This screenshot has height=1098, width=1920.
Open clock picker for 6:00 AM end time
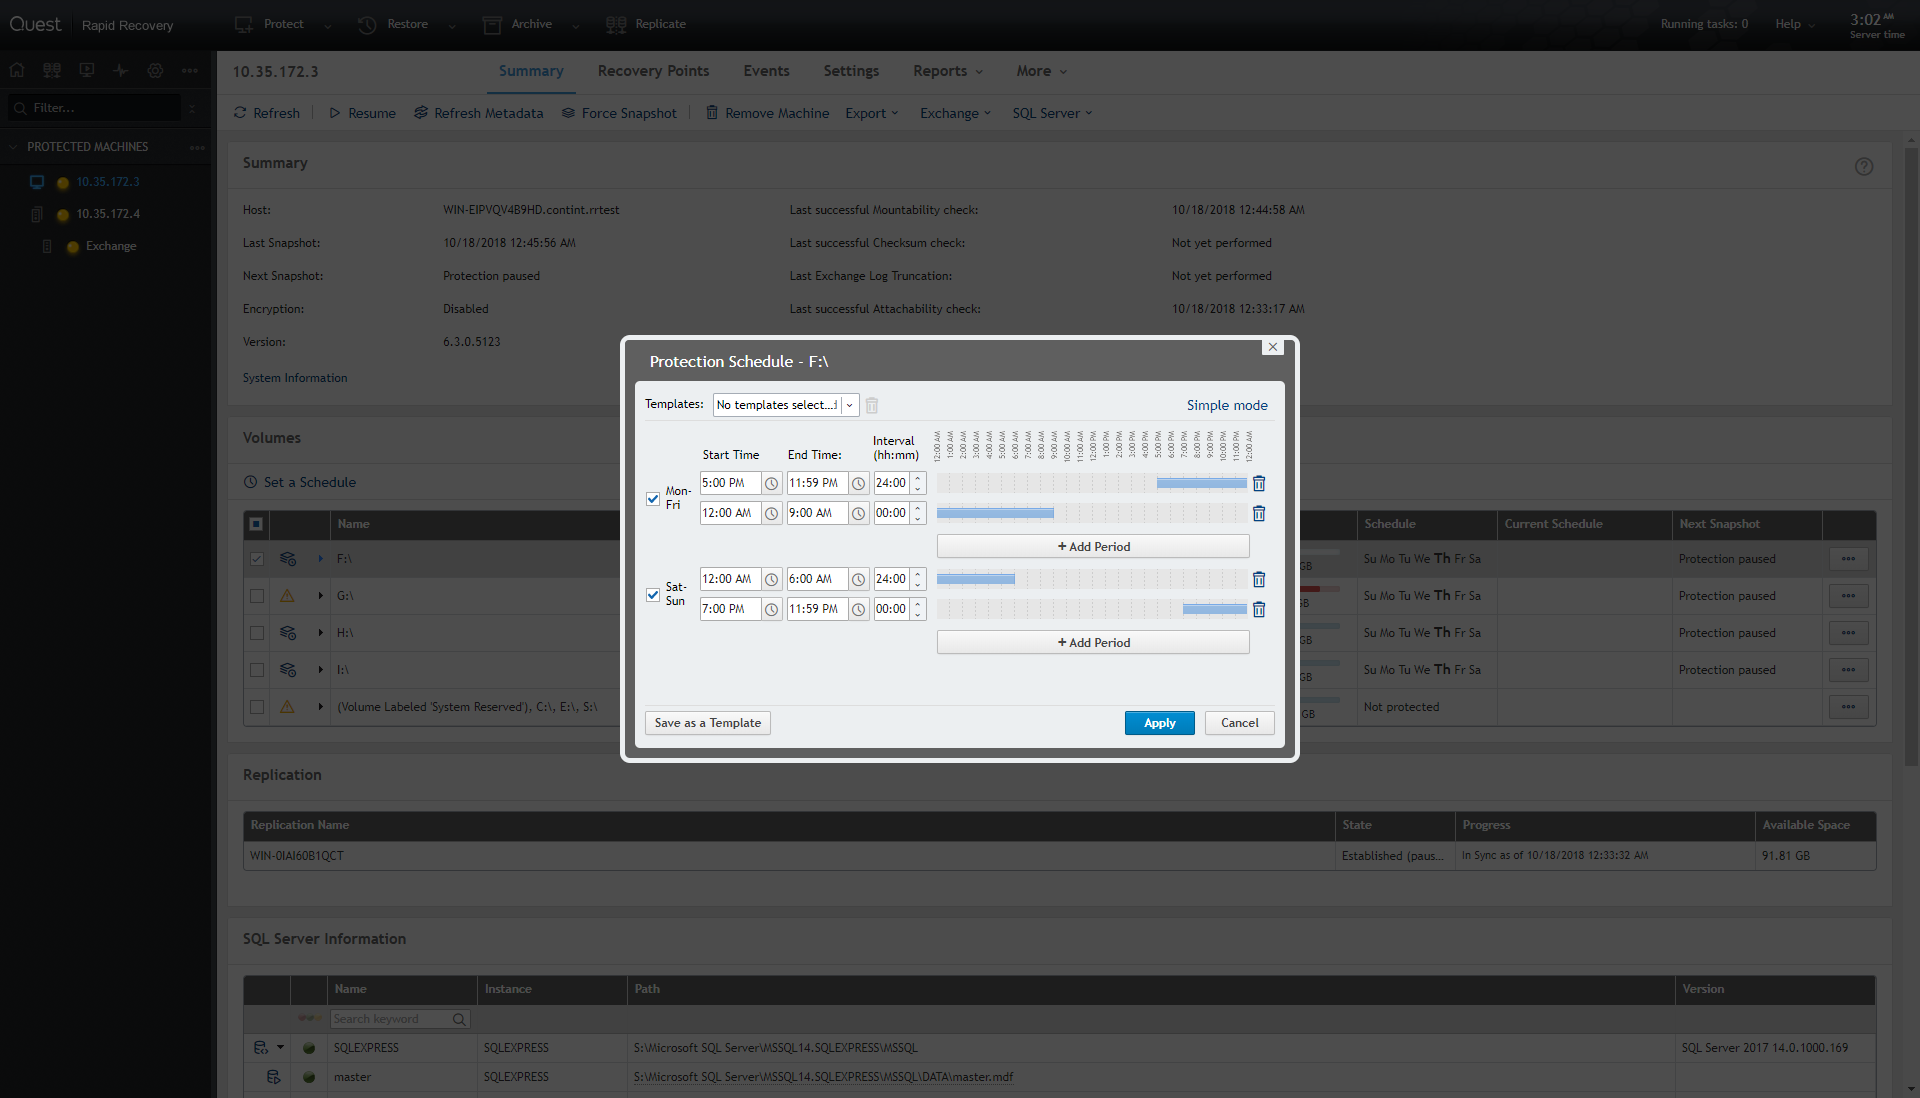(x=858, y=580)
